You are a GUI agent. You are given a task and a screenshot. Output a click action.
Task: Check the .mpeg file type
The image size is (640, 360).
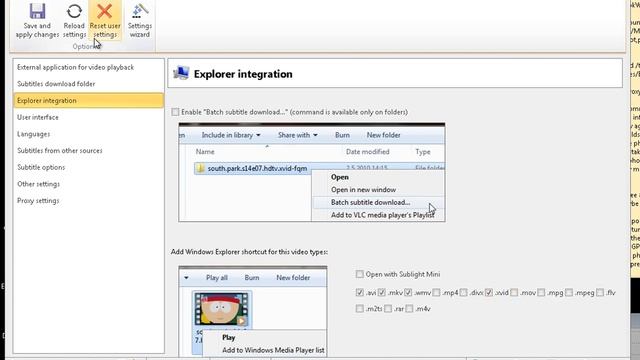(569, 293)
